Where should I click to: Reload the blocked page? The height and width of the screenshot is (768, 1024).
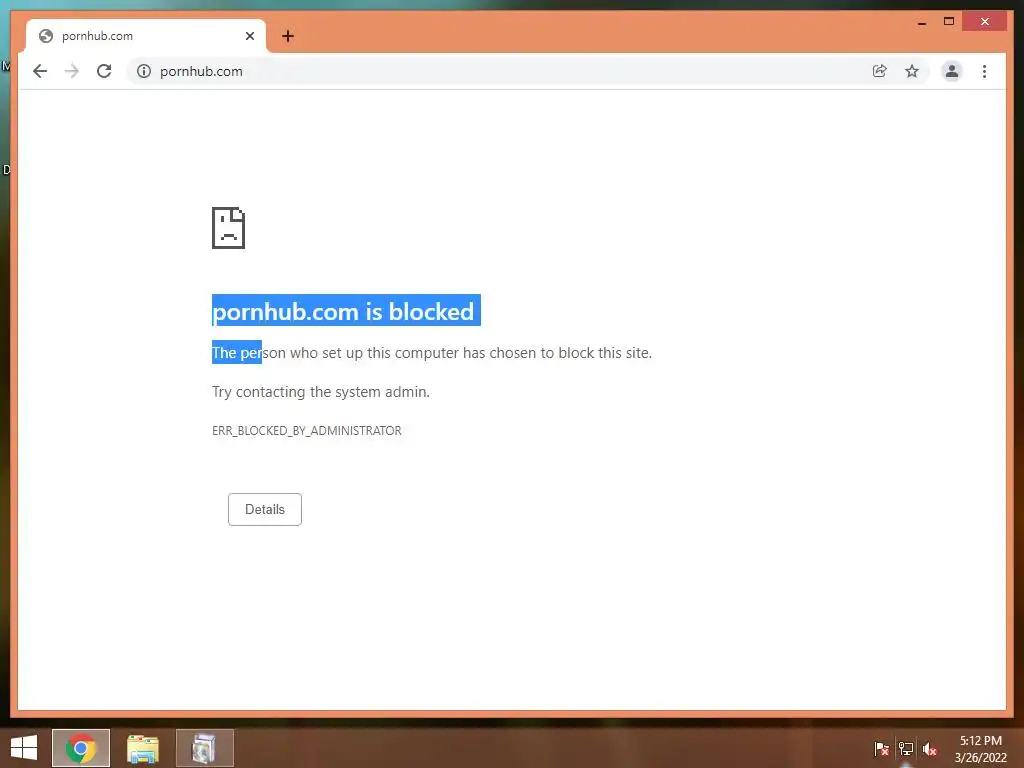click(x=104, y=71)
